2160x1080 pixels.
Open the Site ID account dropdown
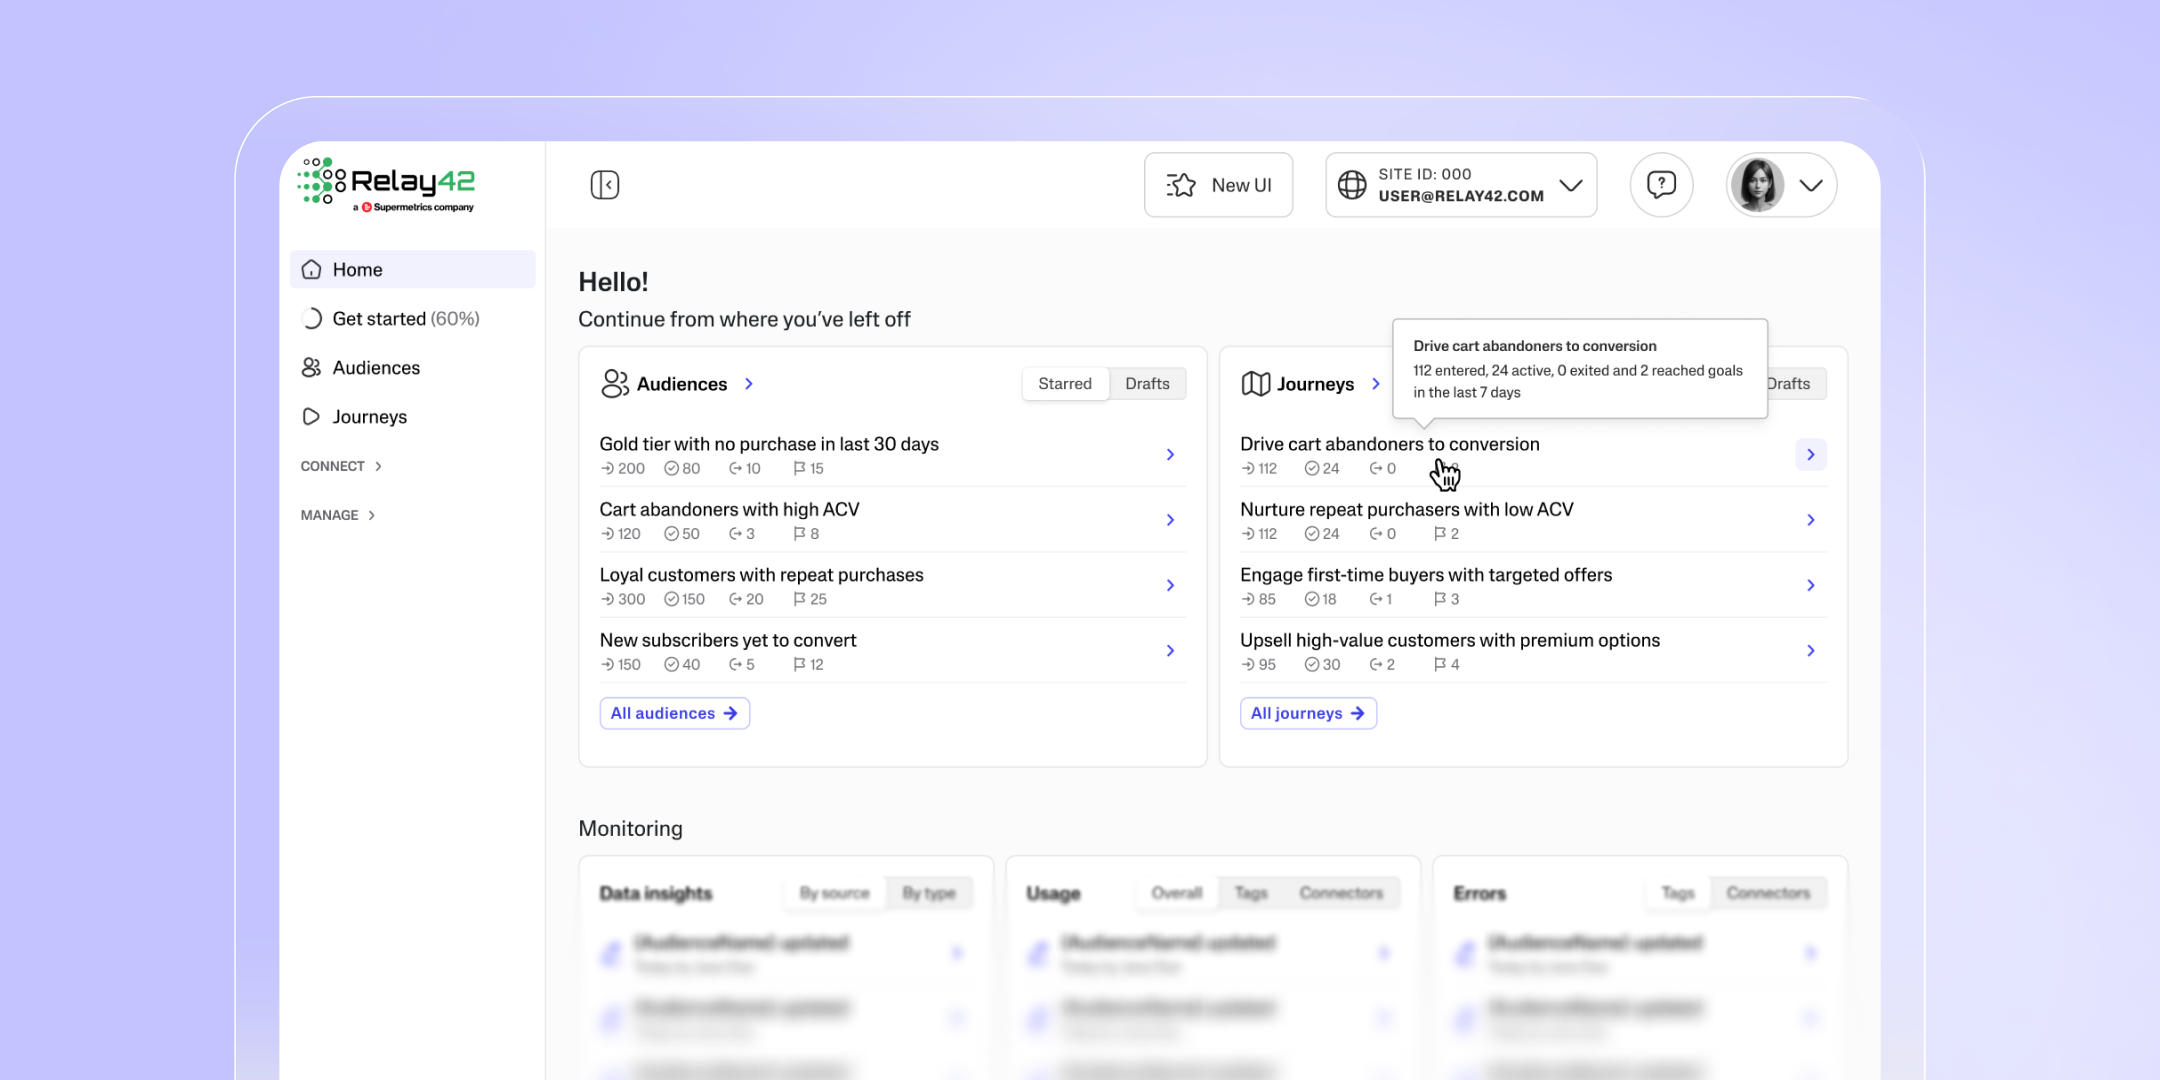click(x=1571, y=185)
